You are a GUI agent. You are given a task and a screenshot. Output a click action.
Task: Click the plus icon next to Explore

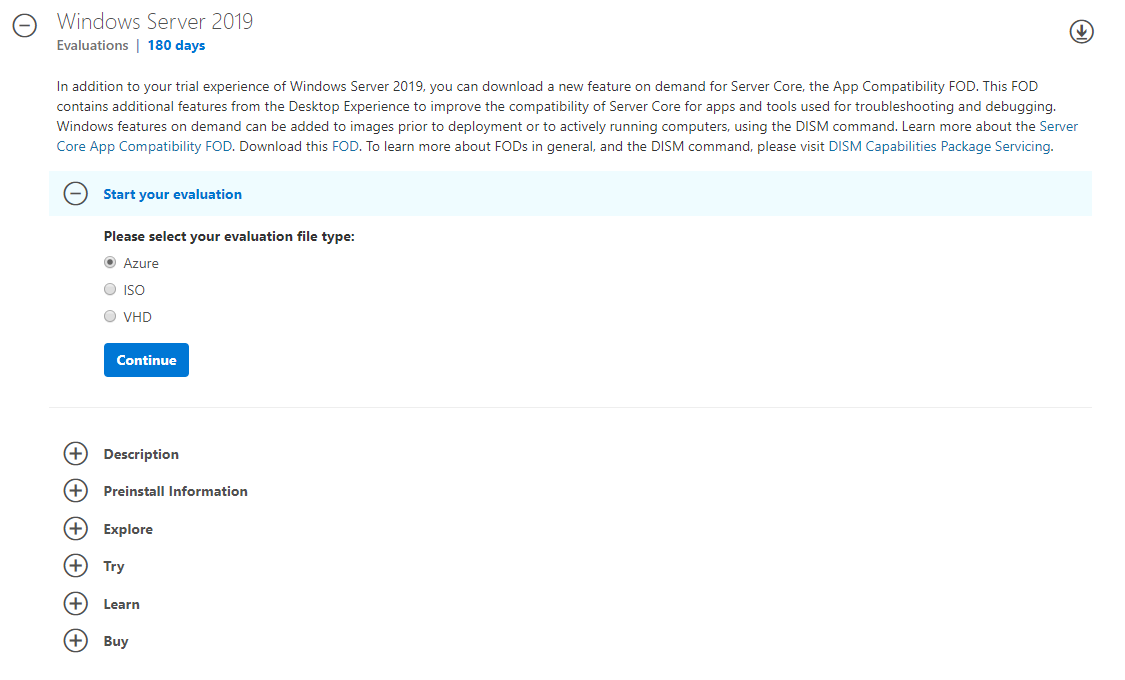tap(75, 528)
